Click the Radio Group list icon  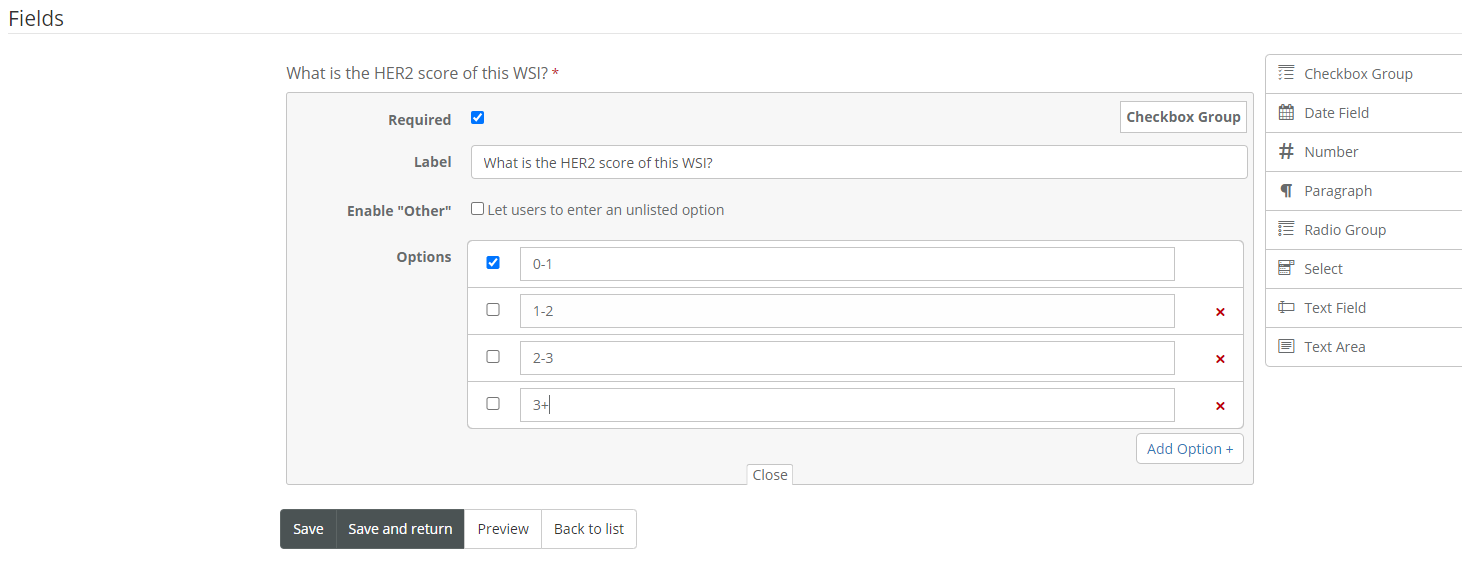pos(1286,230)
